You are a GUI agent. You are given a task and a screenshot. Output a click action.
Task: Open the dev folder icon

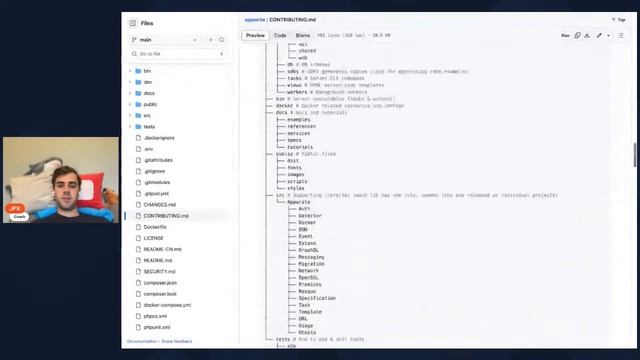pyautogui.click(x=138, y=82)
